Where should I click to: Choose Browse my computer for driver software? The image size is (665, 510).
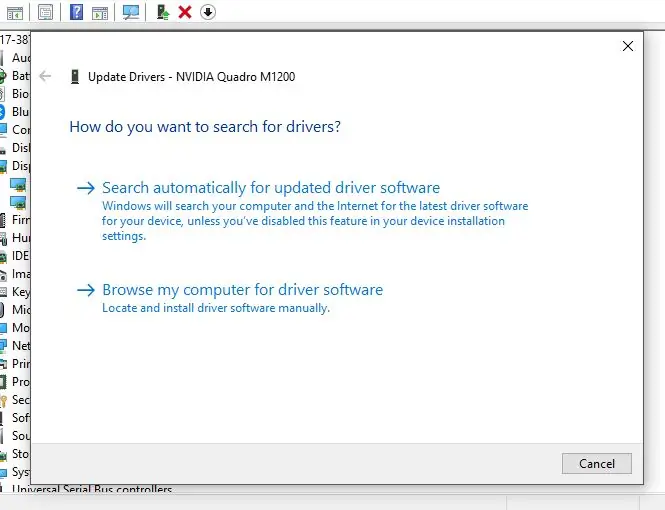[243, 290]
